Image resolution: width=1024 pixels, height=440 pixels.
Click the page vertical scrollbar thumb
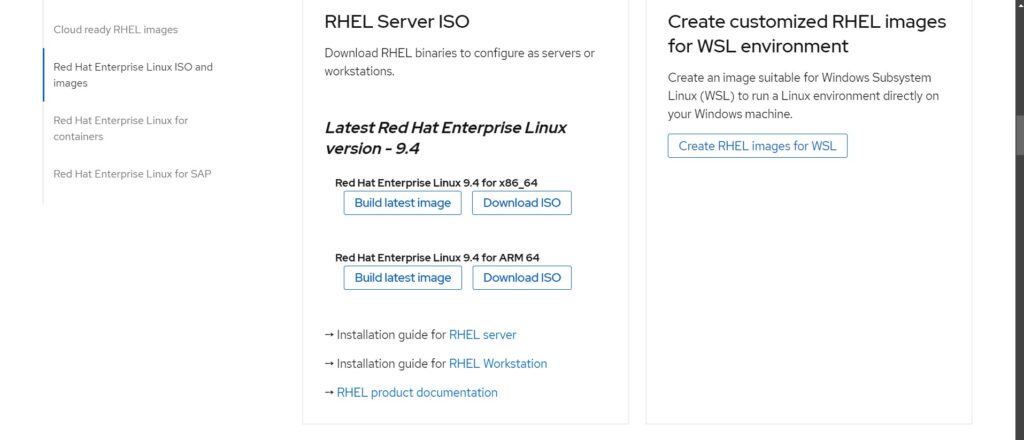tap(1019, 136)
